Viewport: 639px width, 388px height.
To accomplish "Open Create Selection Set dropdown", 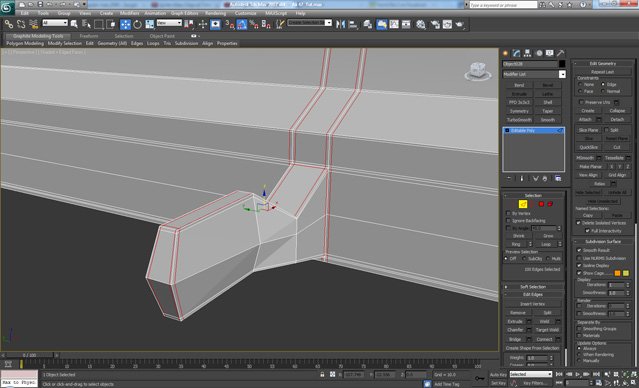I will 310,23.
